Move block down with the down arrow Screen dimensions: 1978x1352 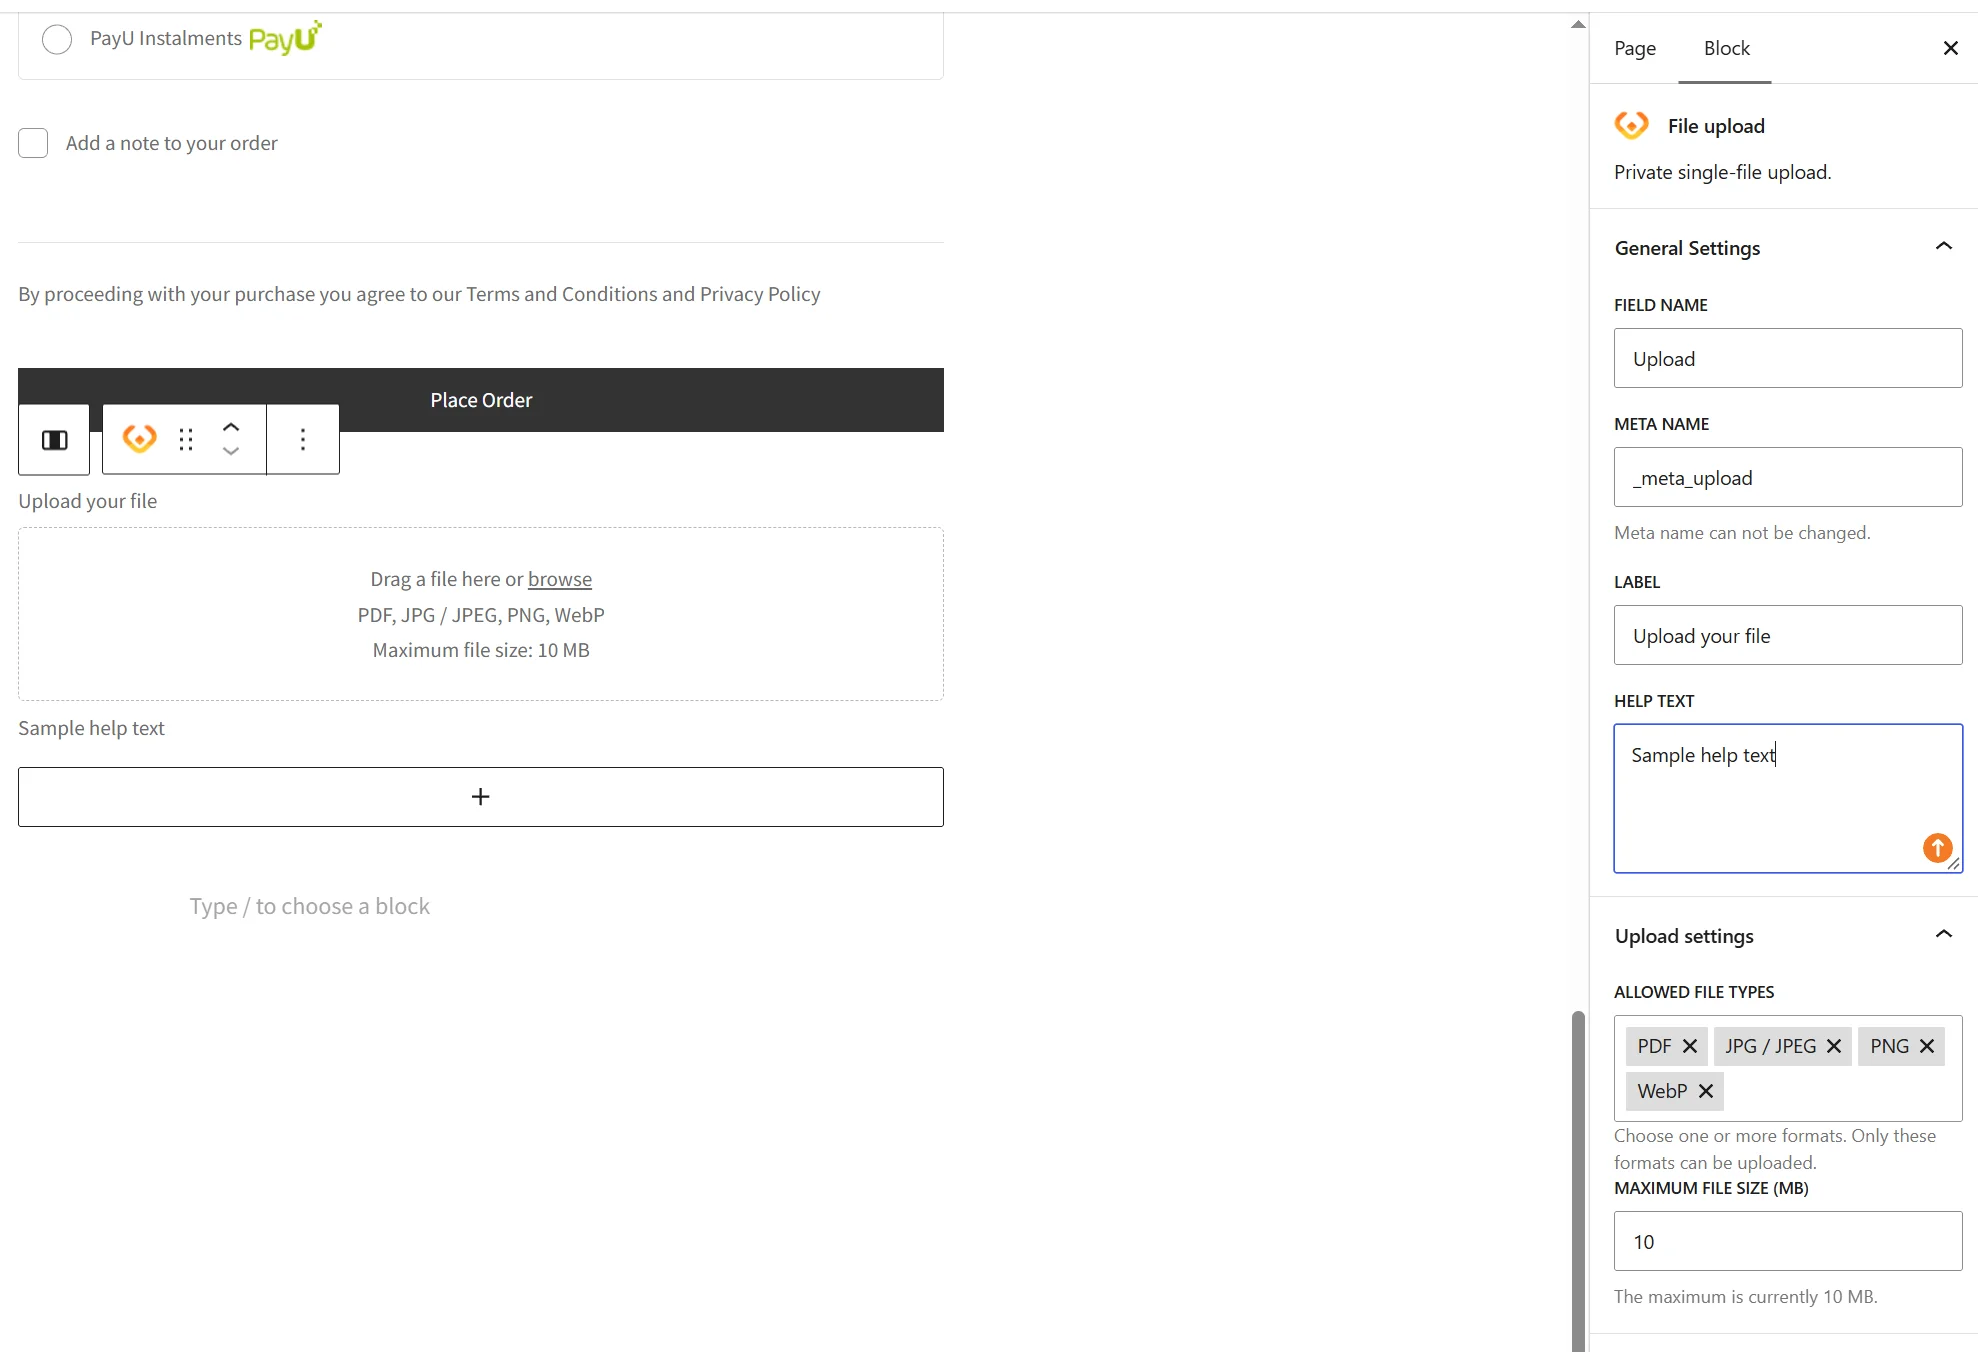pos(231,452)
